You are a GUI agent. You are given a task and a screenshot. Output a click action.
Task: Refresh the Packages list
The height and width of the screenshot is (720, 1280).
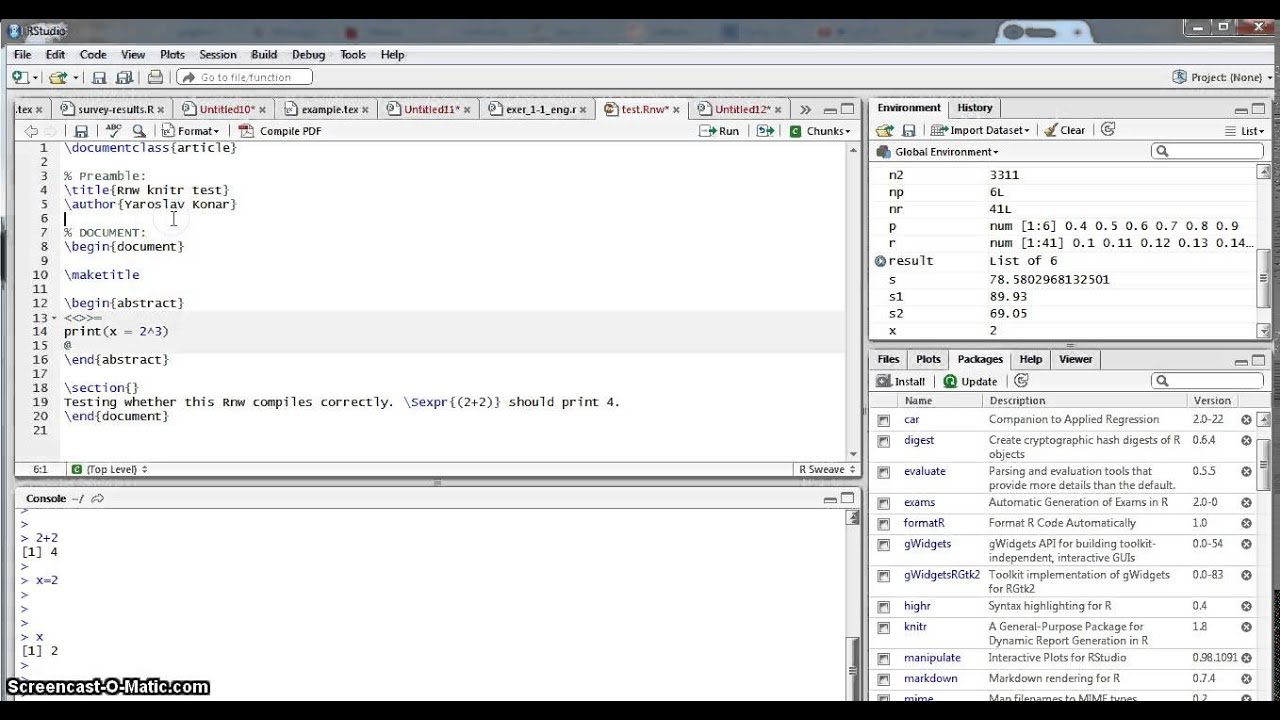tap(1021, 381)
